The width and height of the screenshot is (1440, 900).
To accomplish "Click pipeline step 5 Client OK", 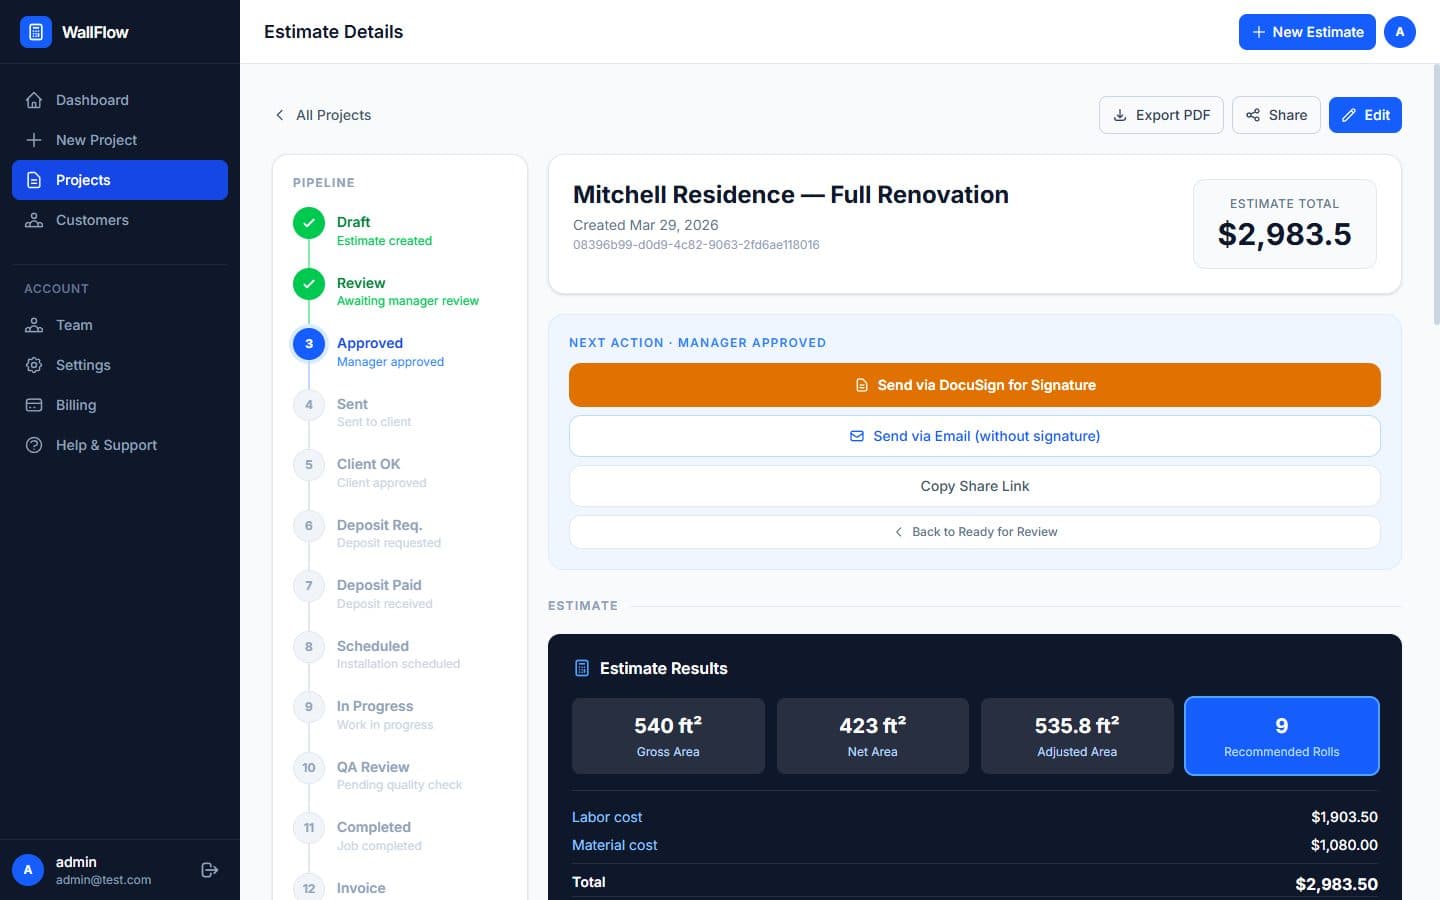I will (309, 465).
